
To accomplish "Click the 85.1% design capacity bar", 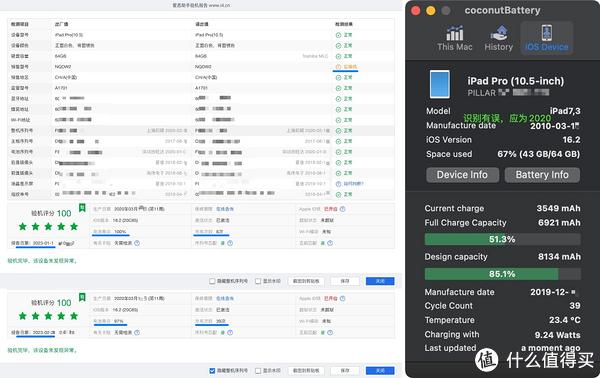I will coord(502,274).
